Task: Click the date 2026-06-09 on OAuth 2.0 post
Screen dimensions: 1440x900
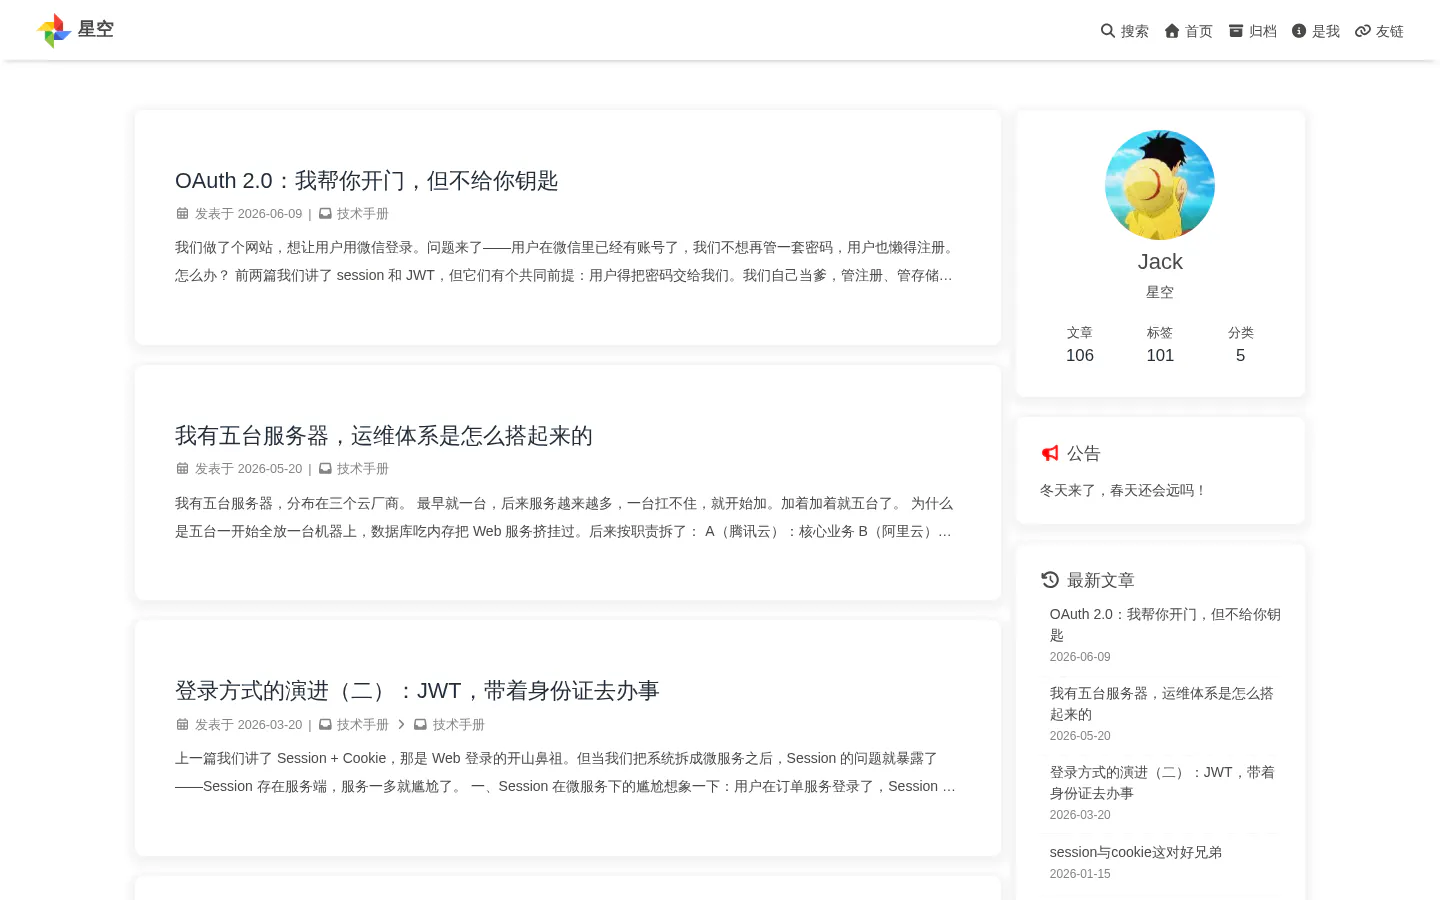Action: click(x=270, y=213)
